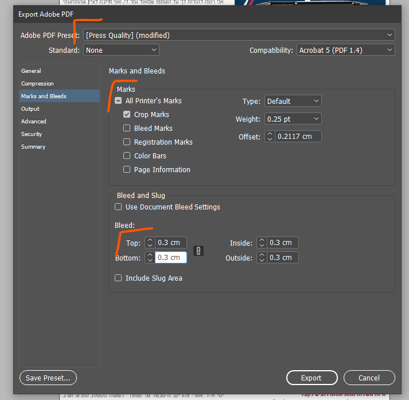Screen dimensions: 409x400
Task: Select the Security category
Action: (x=60, y=134)
